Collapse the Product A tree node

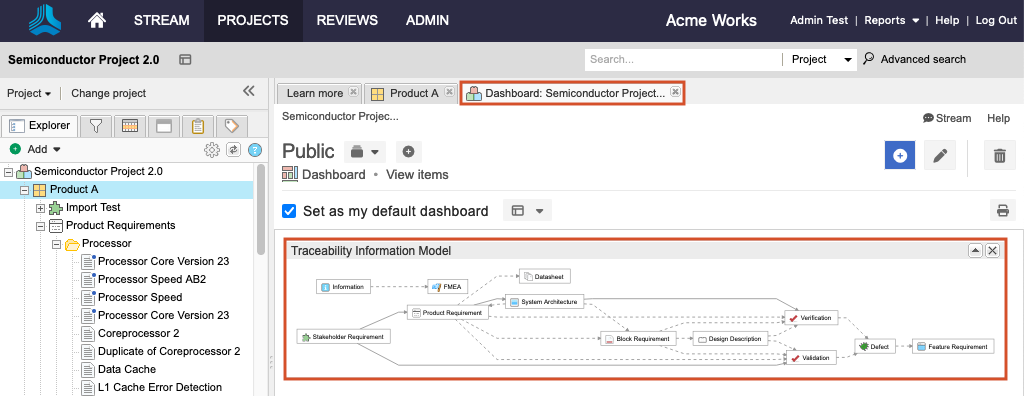(25, 190)
